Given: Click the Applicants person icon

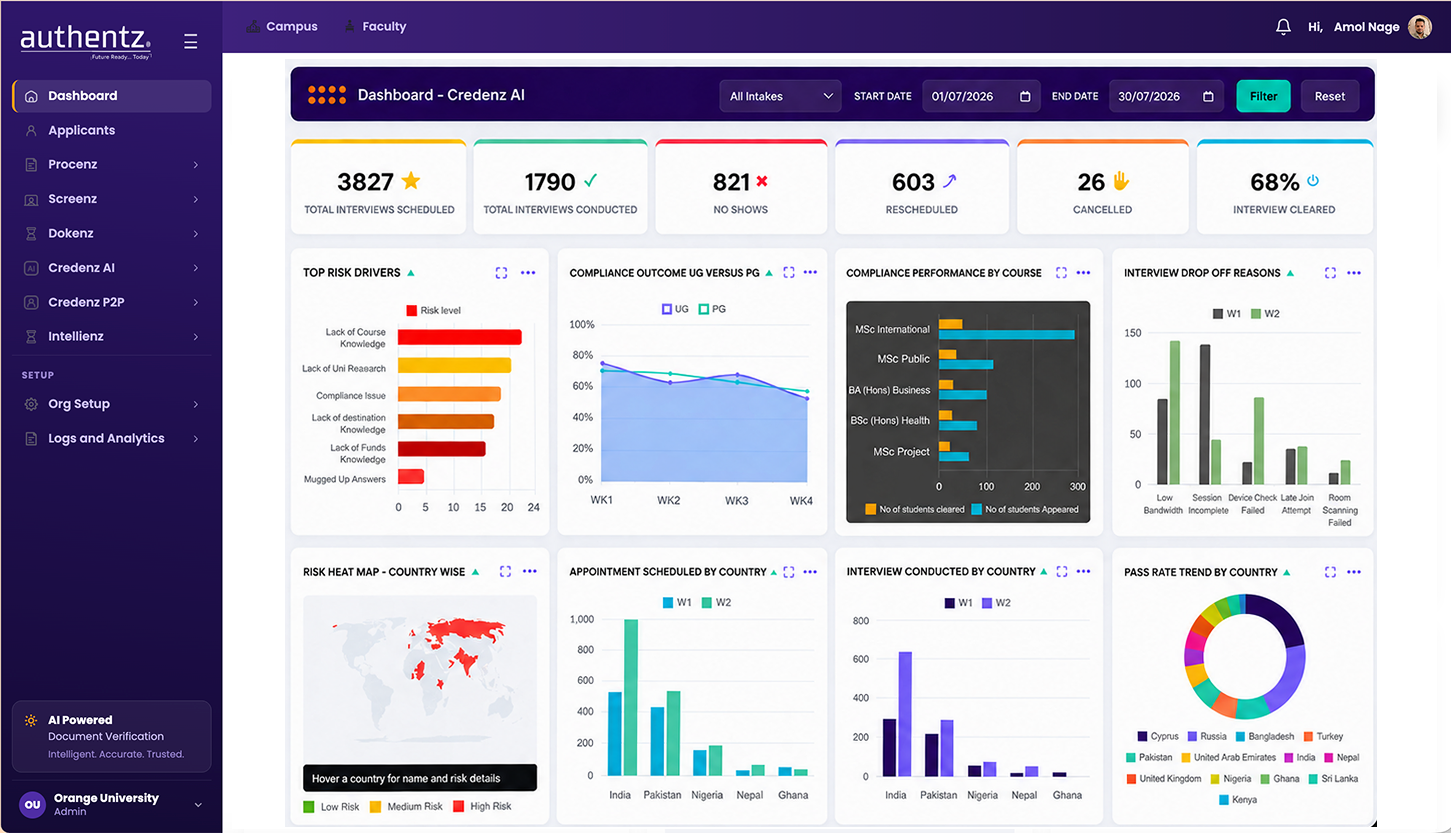Looking at the screenshot, I should pos(31,130).
